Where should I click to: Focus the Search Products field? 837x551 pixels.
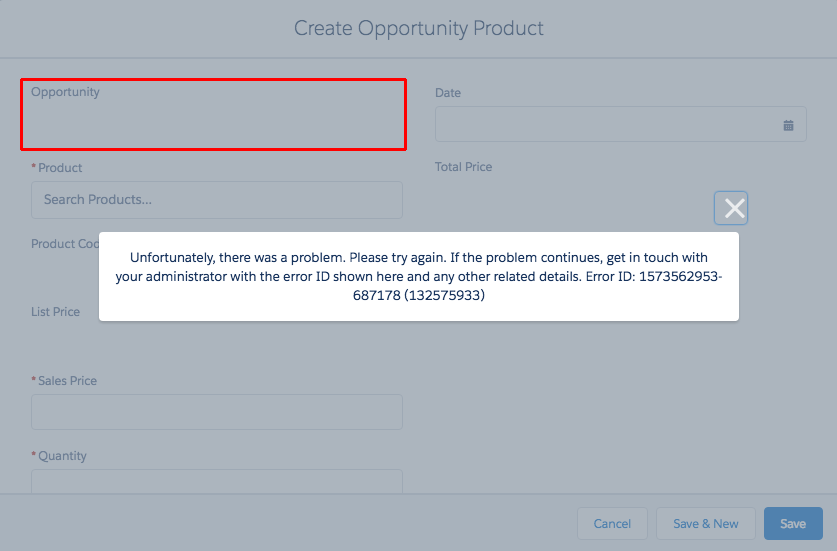216,200
